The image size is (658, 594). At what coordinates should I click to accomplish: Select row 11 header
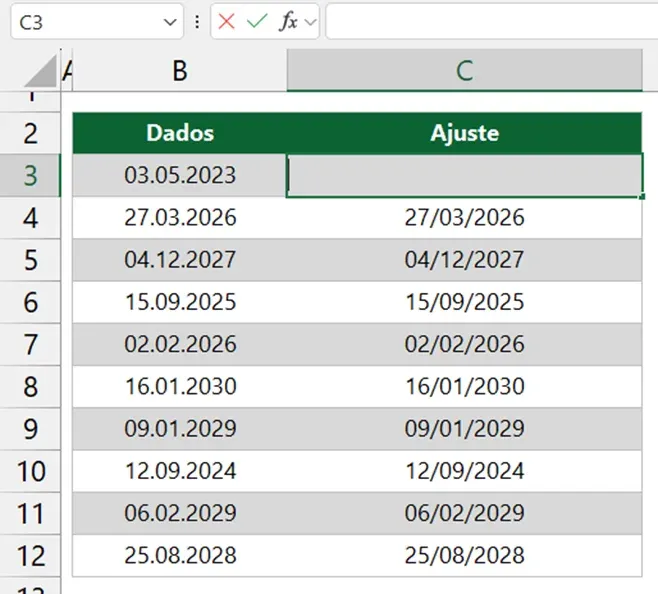pyautogui.click(x=30, y=513)
